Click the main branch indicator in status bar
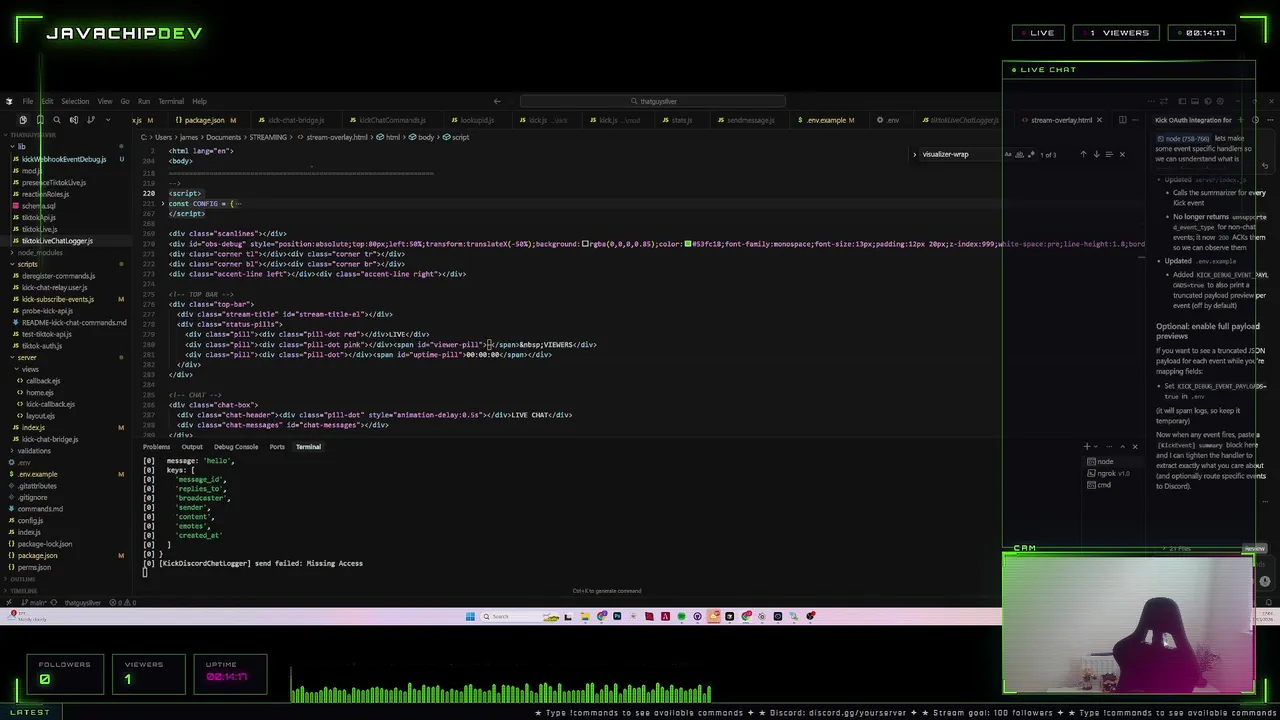Viewport: 1280px width, 720px height. click(35, 603)
